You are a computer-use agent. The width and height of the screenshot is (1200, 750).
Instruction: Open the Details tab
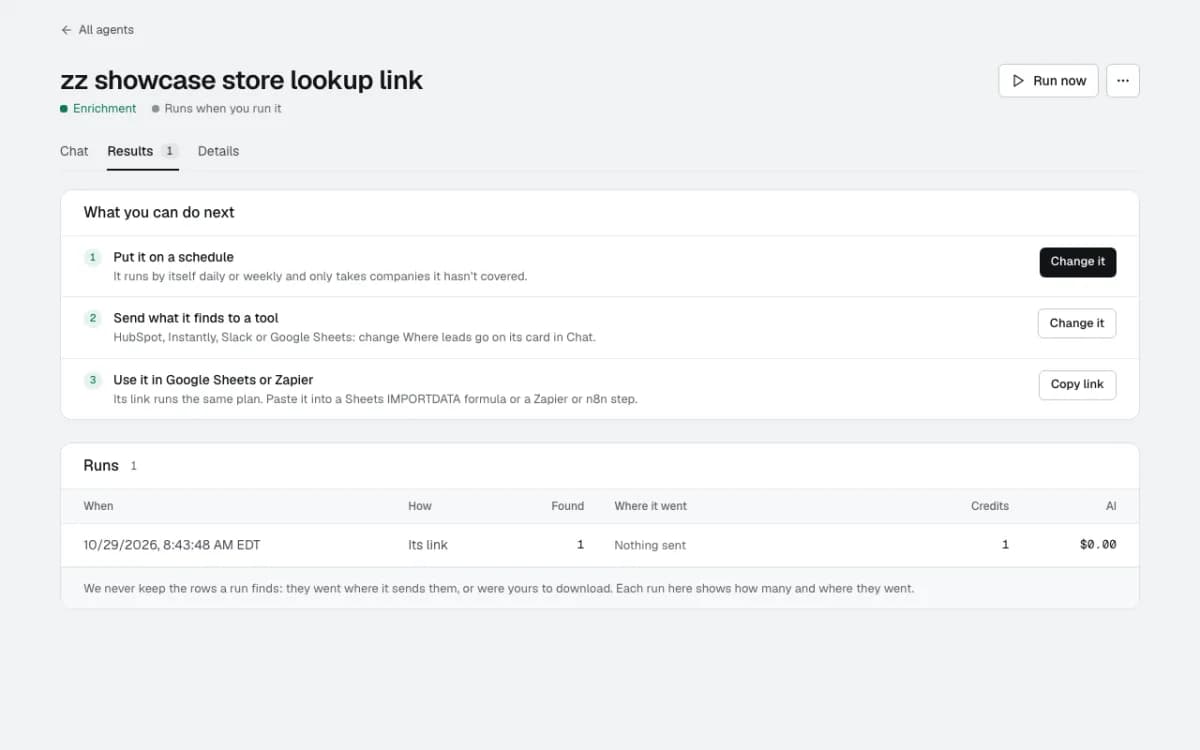218,151
